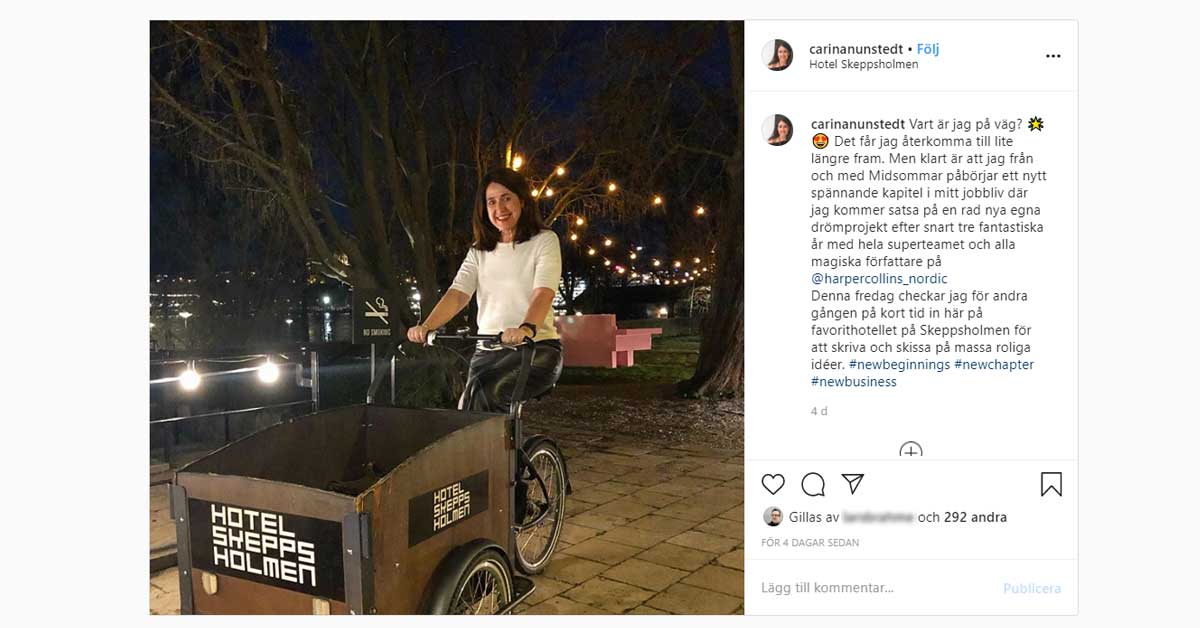Click small avatar next to Gillas av

click(773, 517)
